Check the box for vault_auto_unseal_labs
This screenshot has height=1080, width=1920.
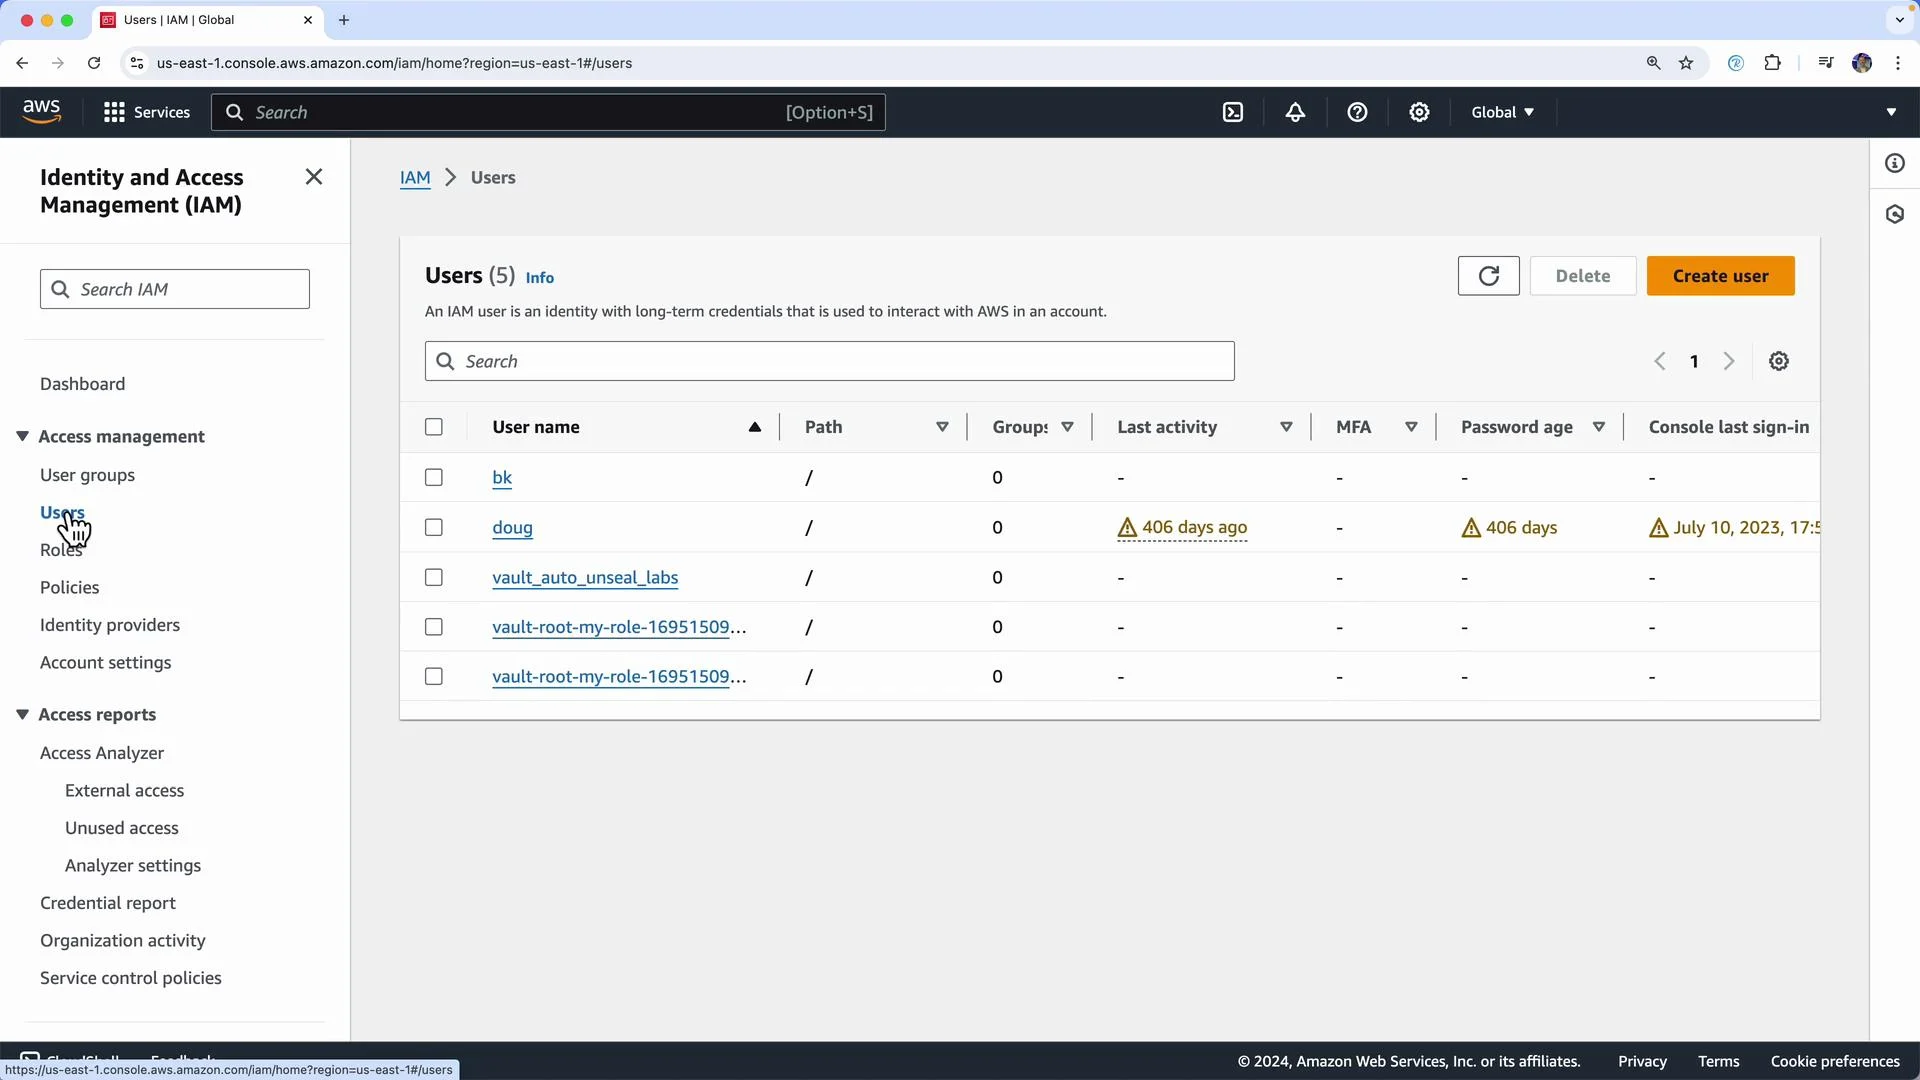(434, 578)
